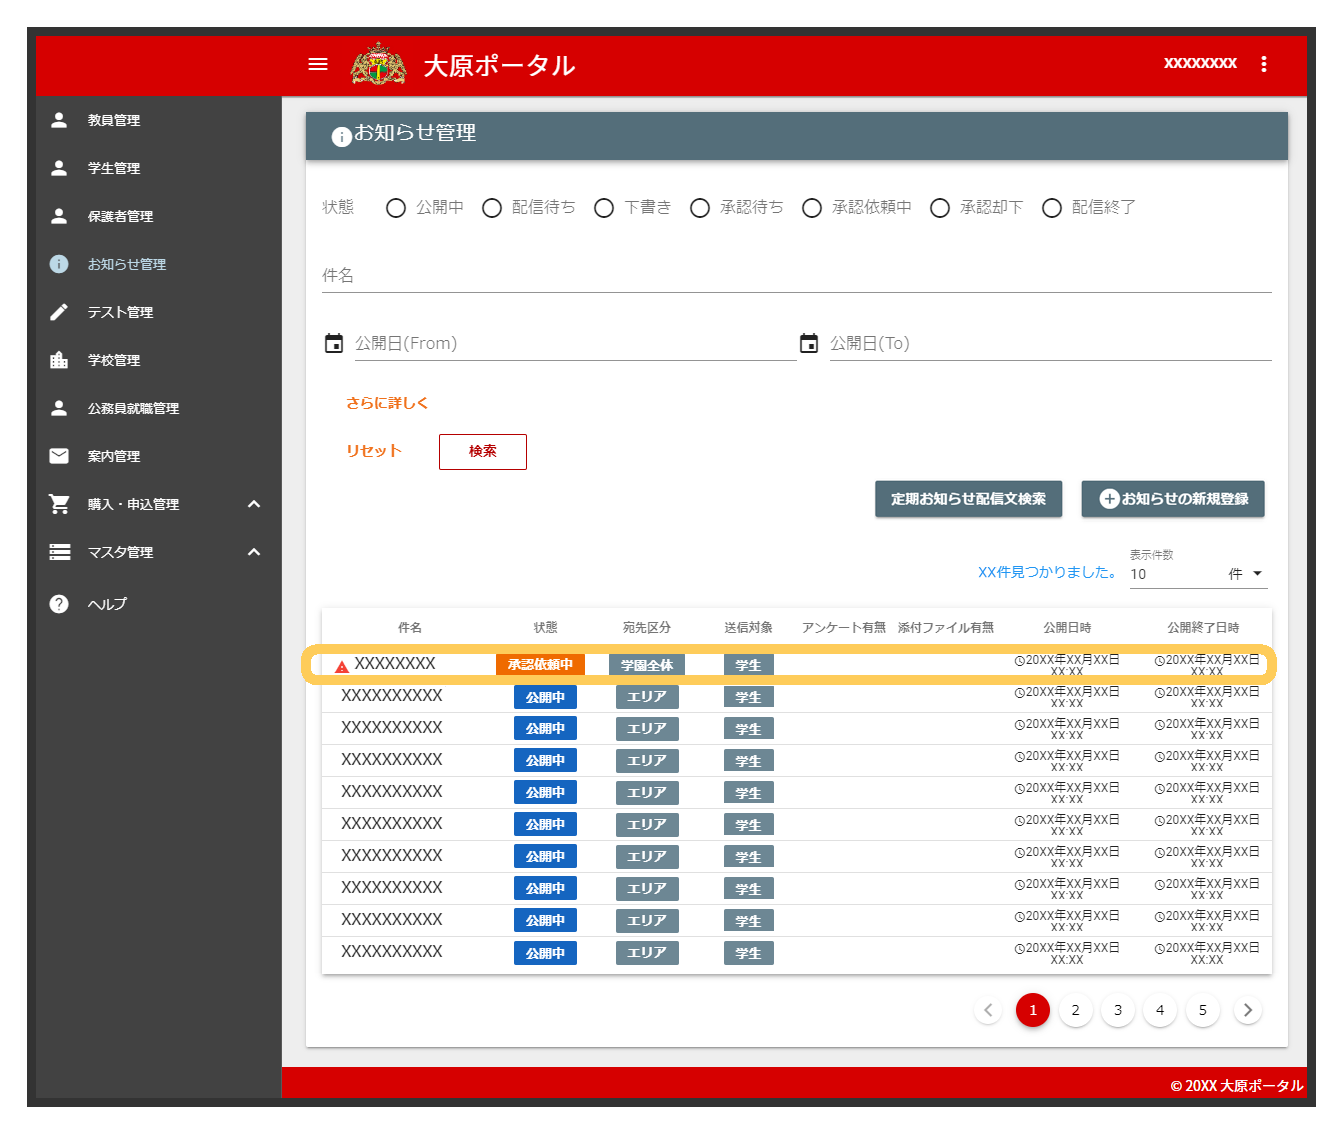The width and height of the screenshot is (1343, 1134).
Task: Expand the 購入・申込管理 sidebar section
Action: tap(254, 504)
